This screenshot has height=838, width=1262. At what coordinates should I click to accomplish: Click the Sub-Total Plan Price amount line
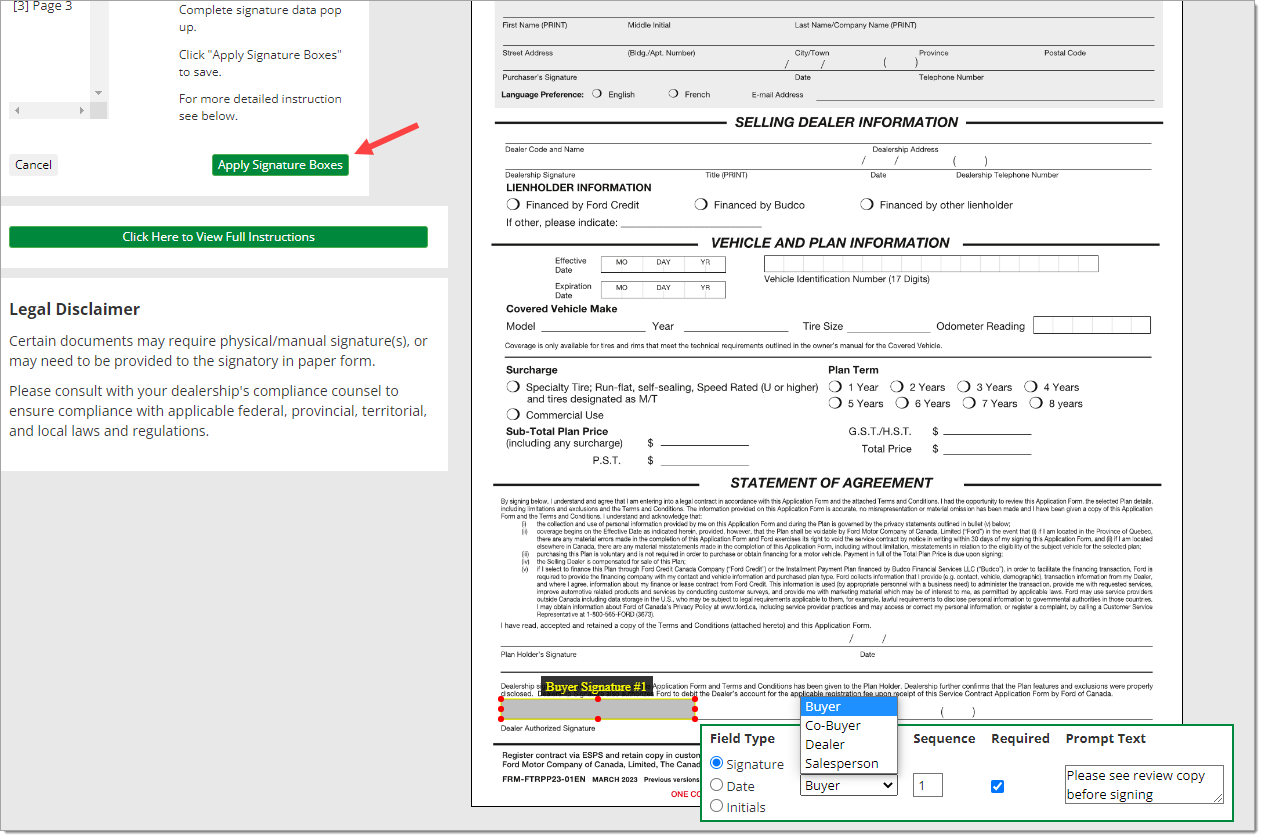(x=705, y=443)
